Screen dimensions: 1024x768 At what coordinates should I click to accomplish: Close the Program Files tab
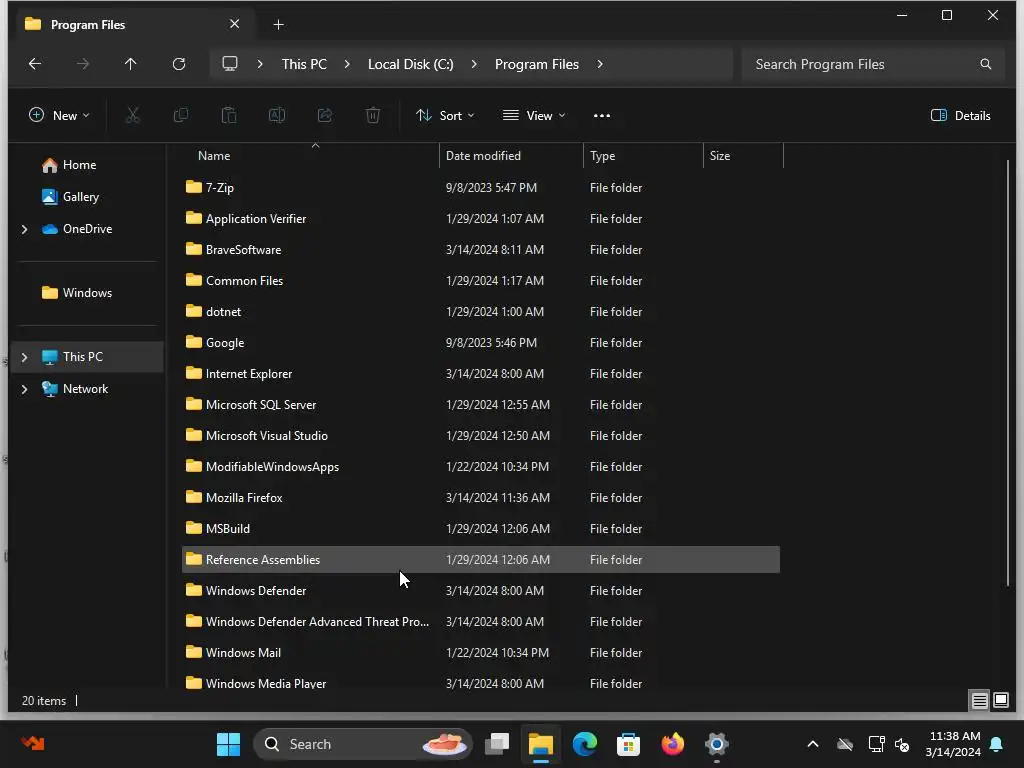click(234, 24)
